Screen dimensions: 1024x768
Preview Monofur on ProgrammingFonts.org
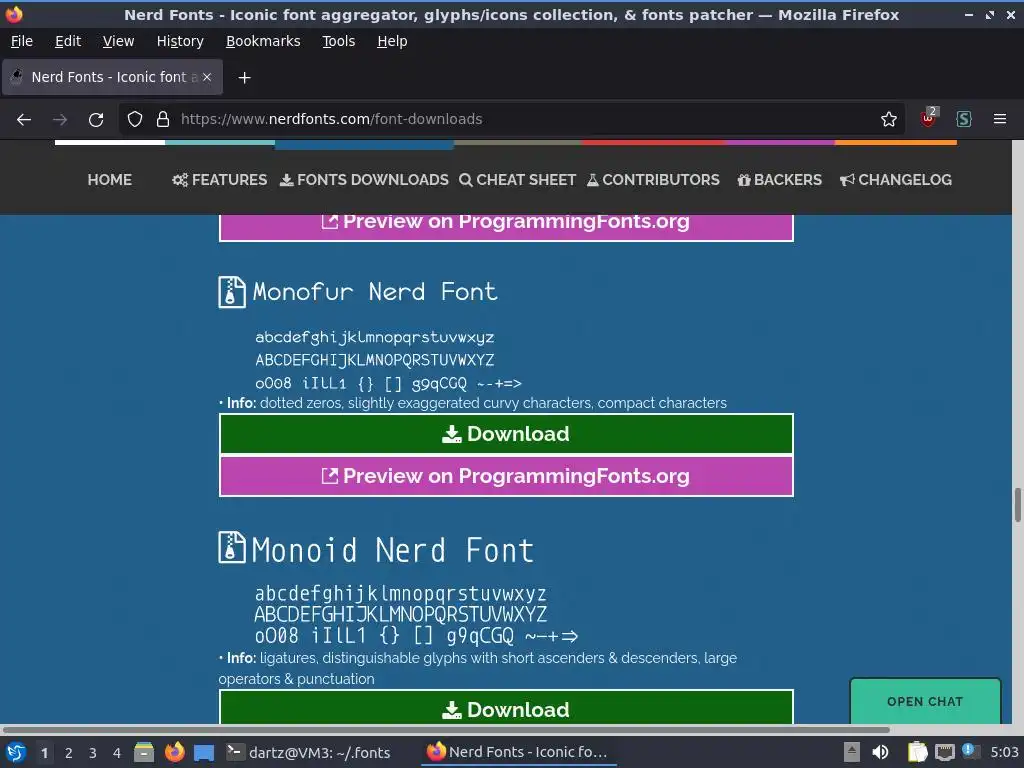click(x=506, y=476)
